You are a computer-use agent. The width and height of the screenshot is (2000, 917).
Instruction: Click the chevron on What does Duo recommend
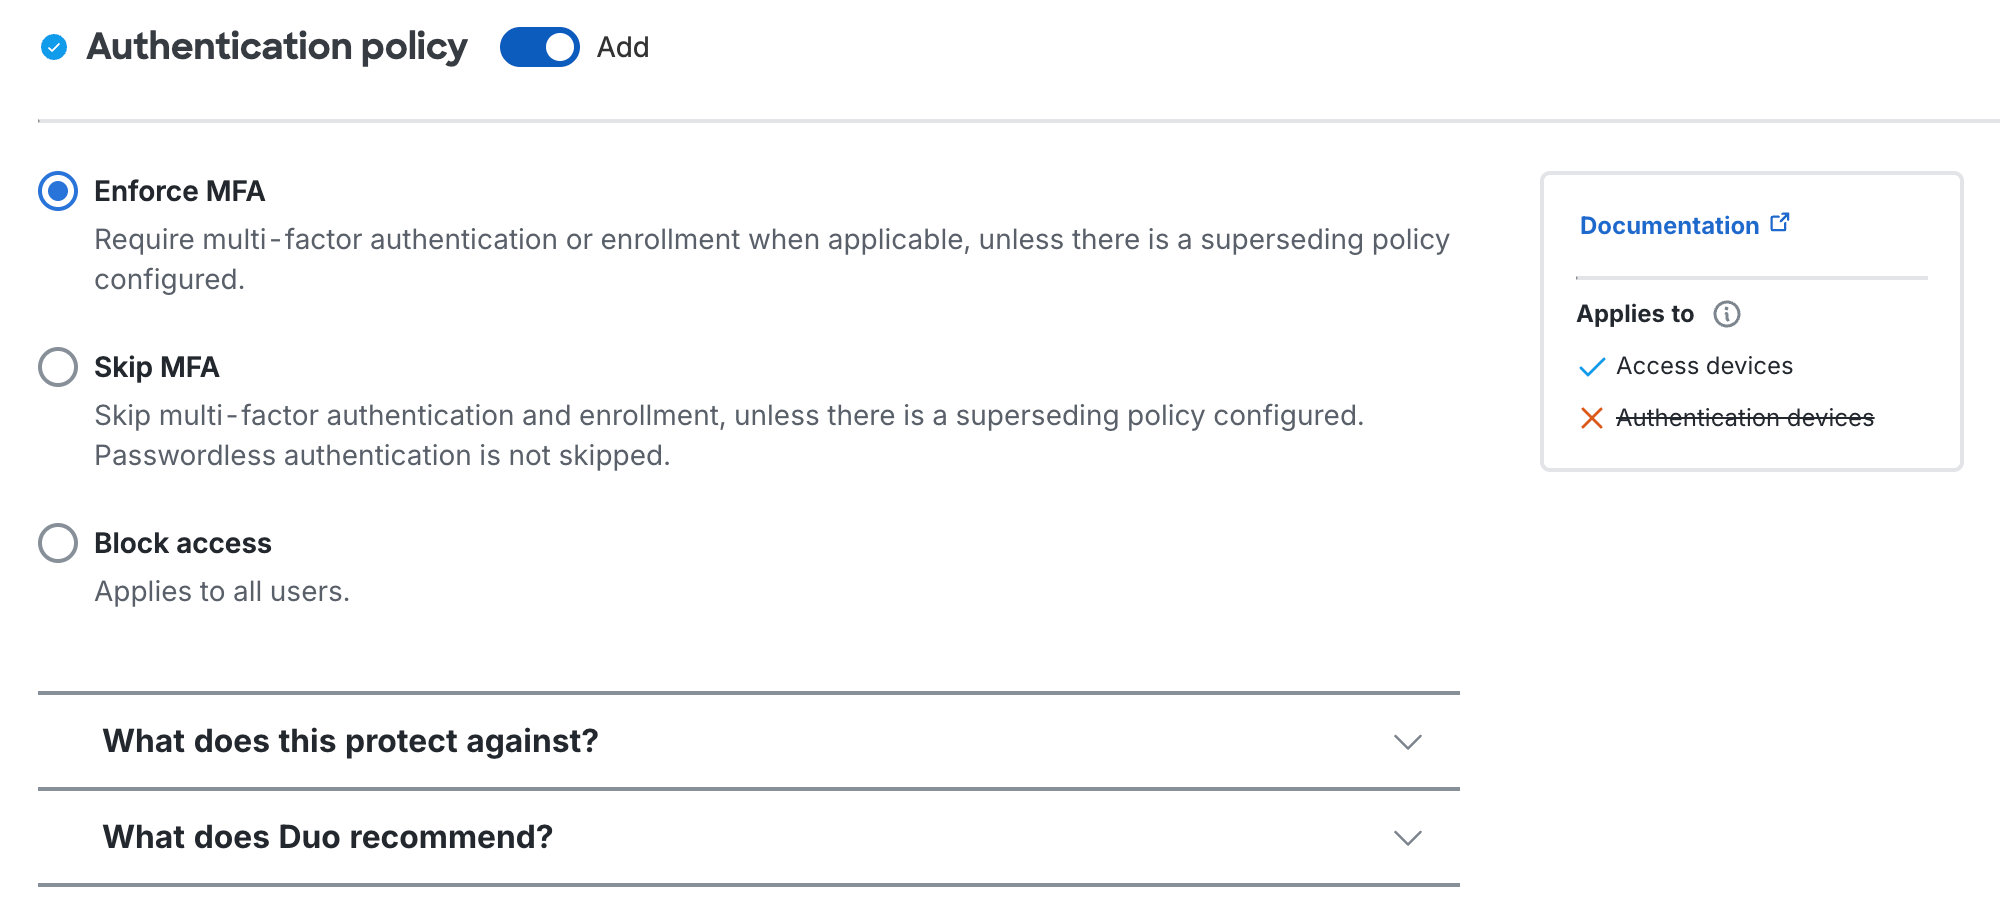[1408, 836]
